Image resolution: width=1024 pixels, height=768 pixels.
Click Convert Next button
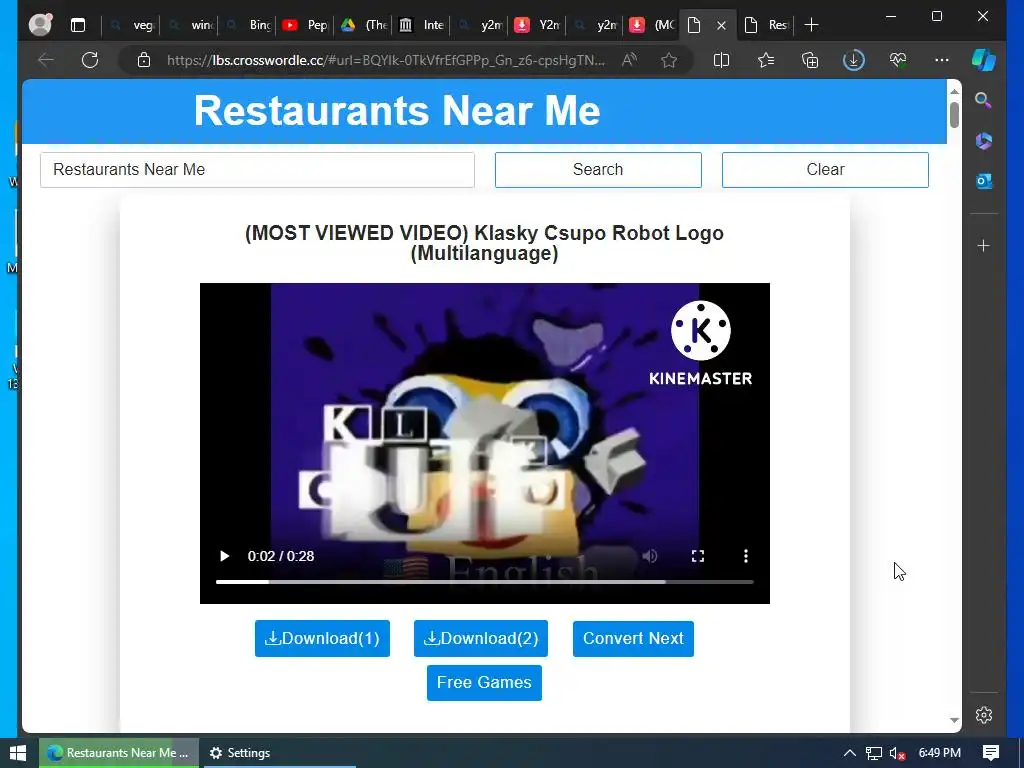tap(633, 638)
